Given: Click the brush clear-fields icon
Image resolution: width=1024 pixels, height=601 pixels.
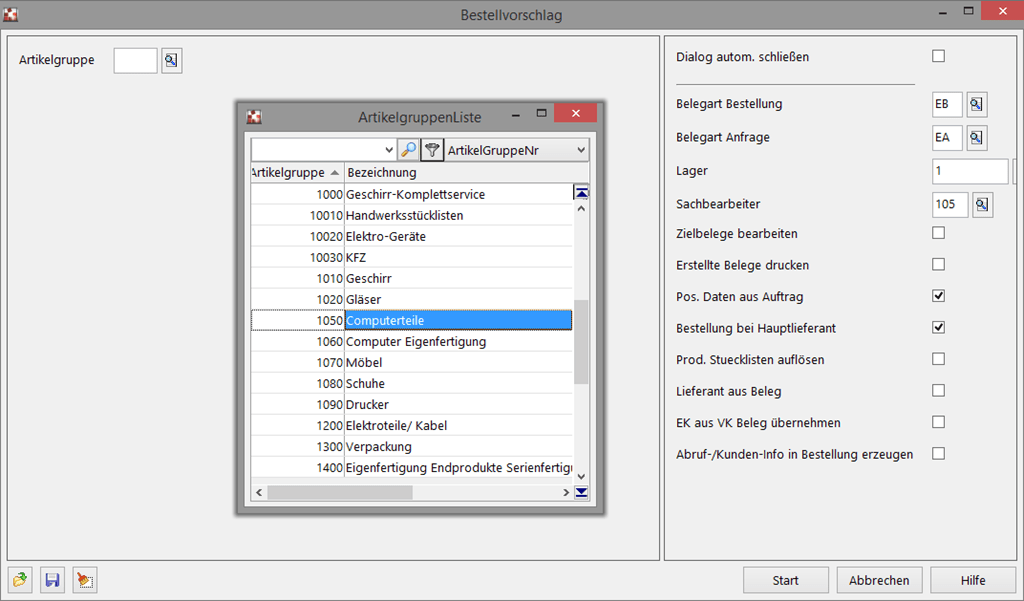Looking at the screenshot, I should pyautogui.click(x=85, y=580).
